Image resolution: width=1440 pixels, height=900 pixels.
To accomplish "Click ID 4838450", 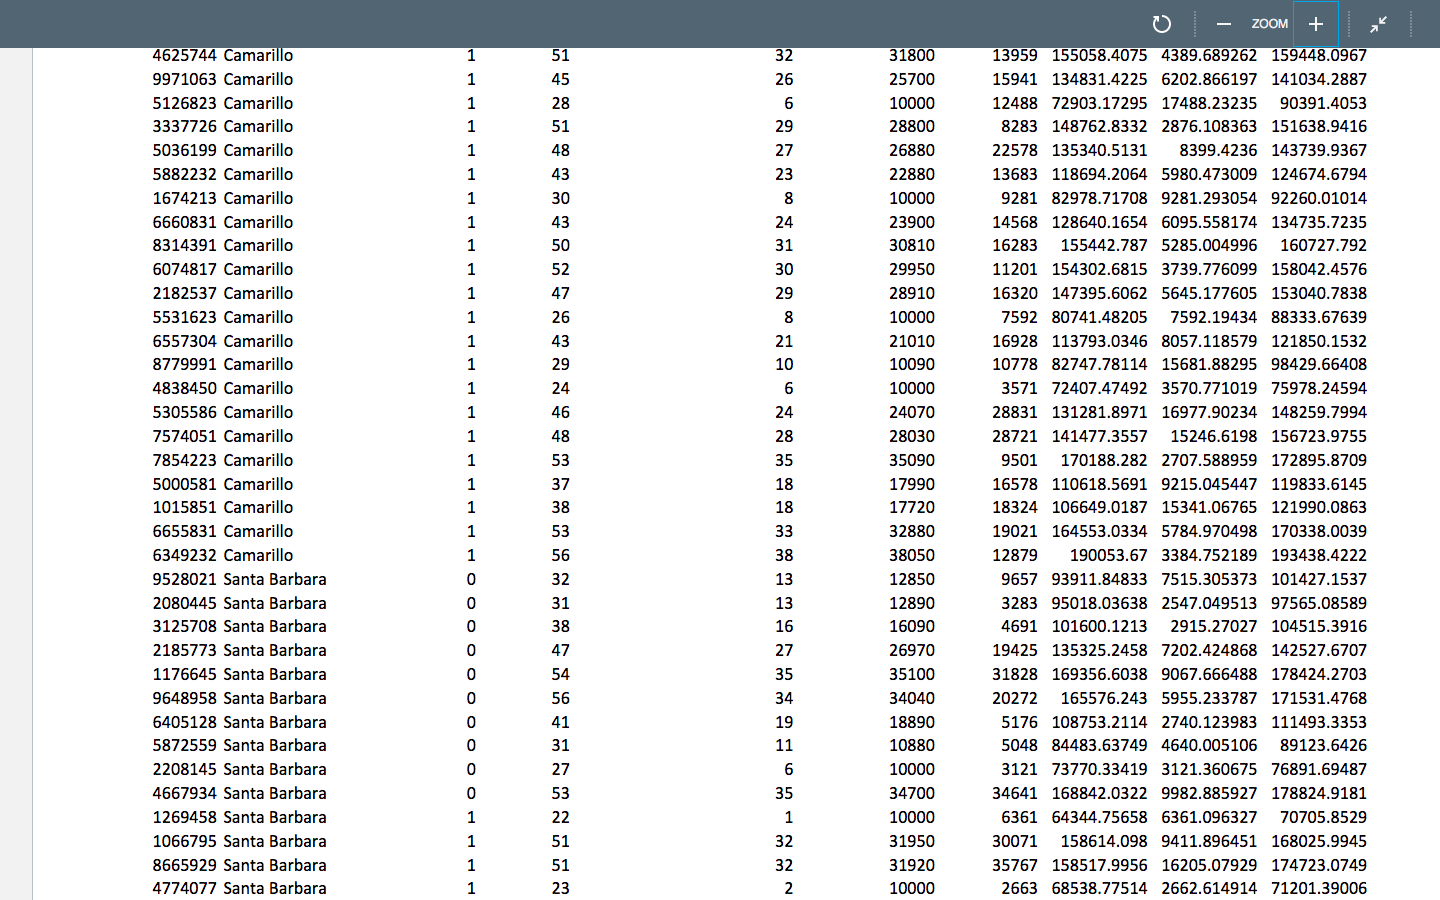I will 184,388.
